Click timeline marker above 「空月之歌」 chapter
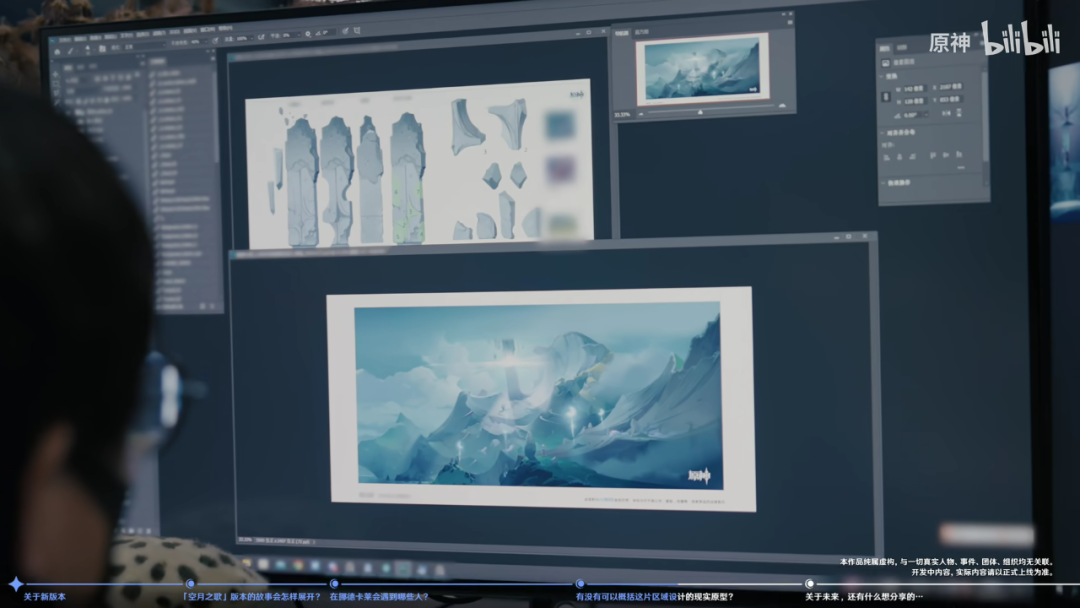1080x608 pixels. pos(190,584)
